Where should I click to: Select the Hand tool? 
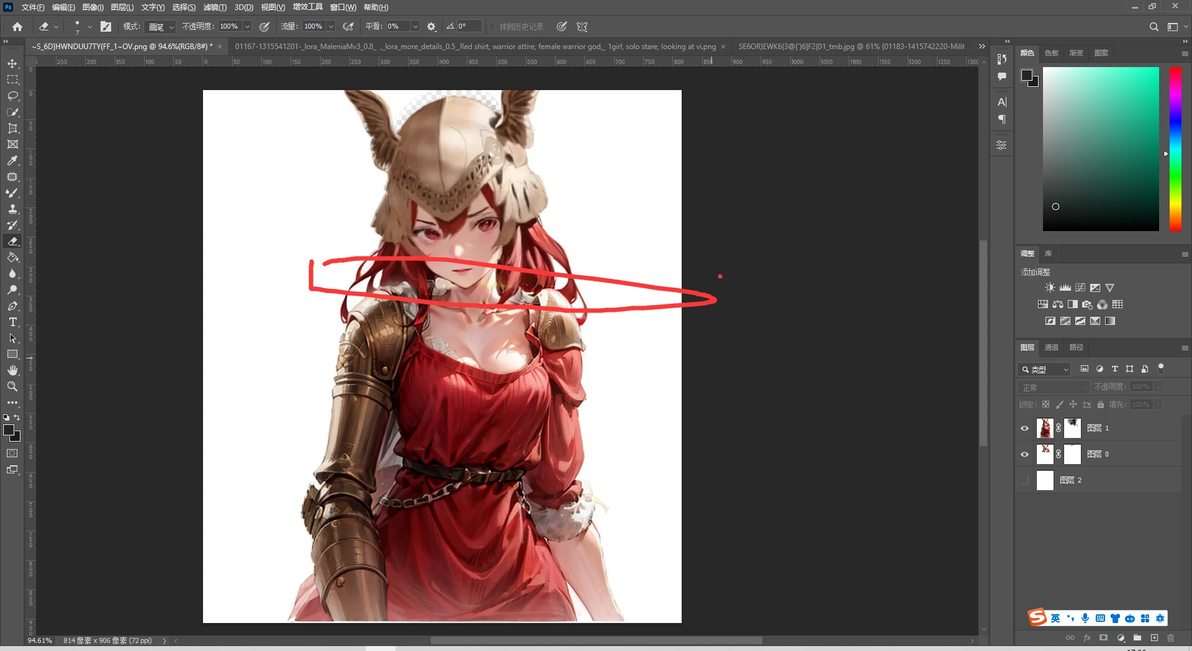[x=12, y=370]
